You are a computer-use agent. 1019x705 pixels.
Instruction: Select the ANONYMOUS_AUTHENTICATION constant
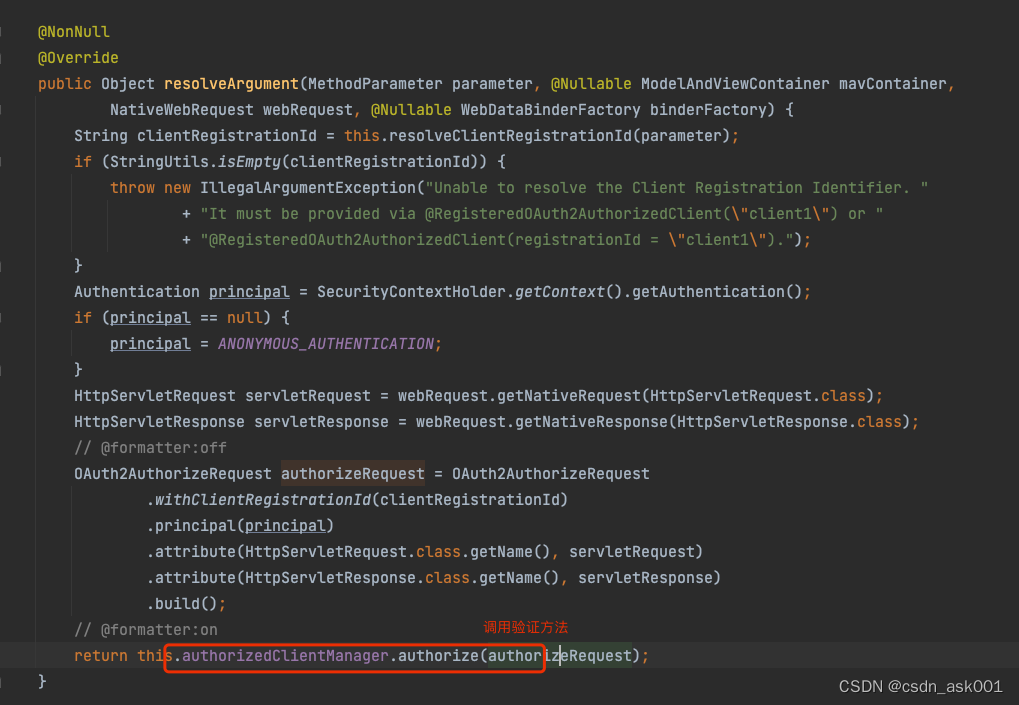(x=325, y=343)
